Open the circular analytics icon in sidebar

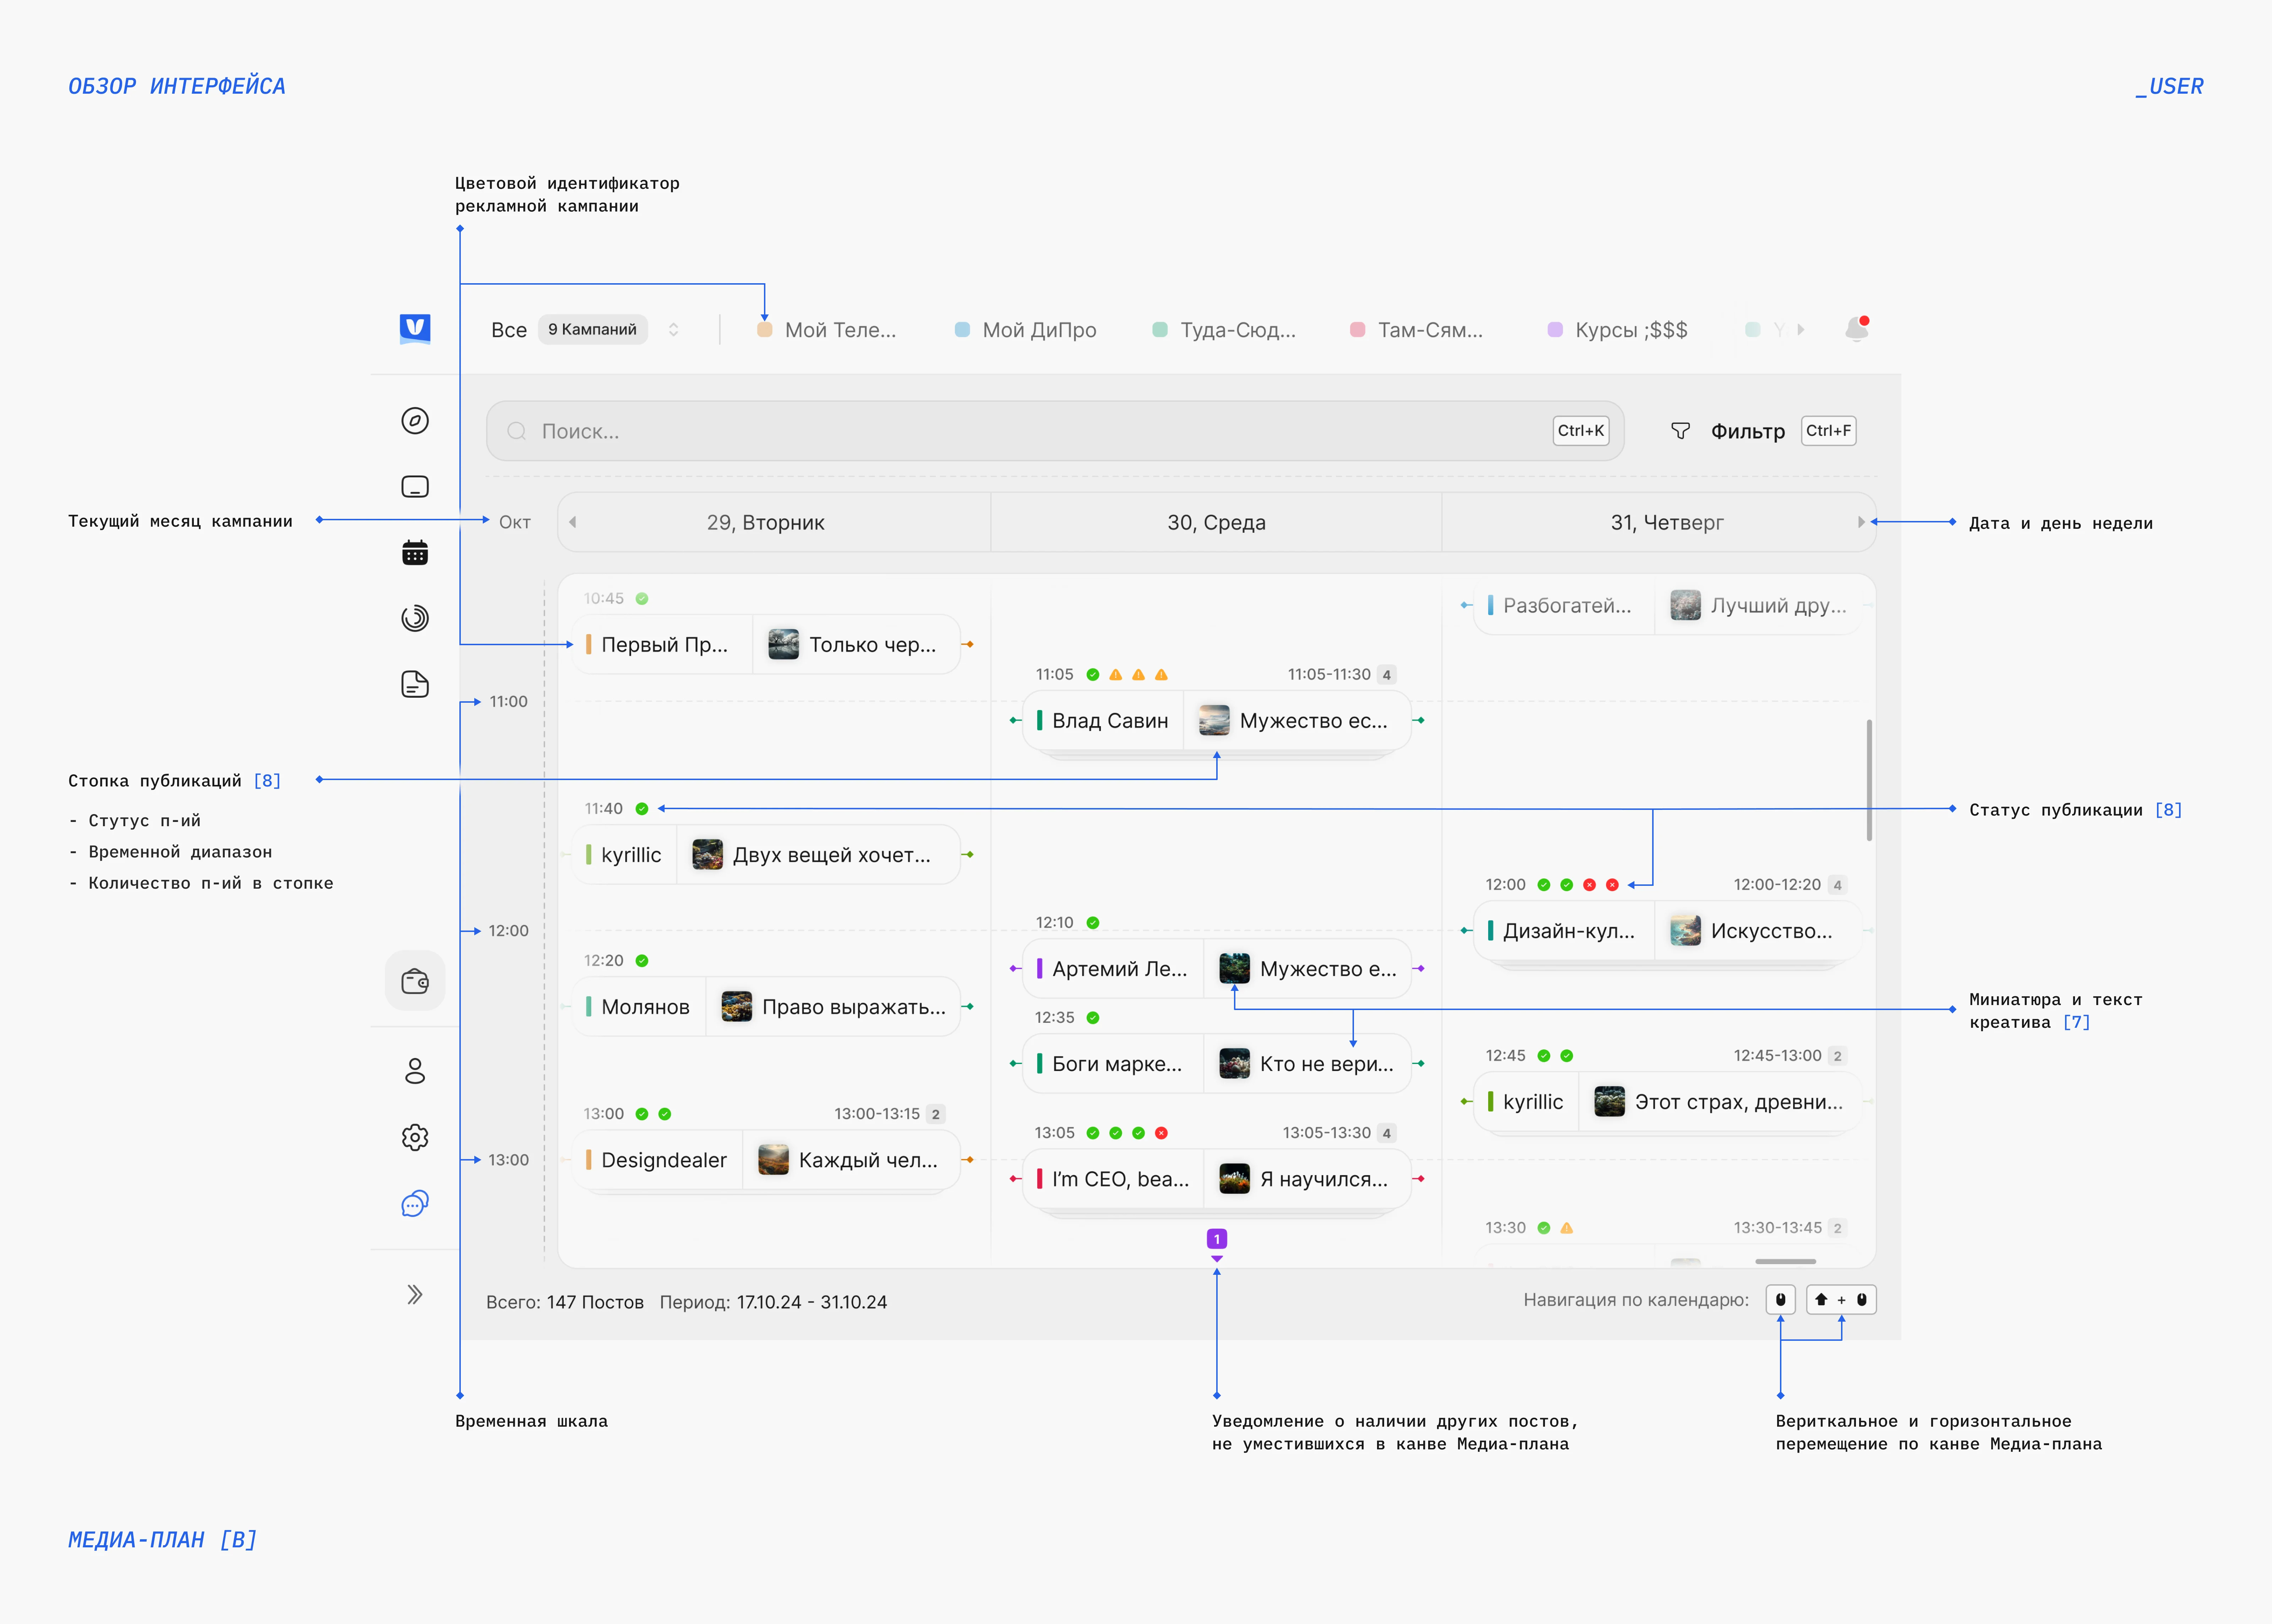(415, 618)
